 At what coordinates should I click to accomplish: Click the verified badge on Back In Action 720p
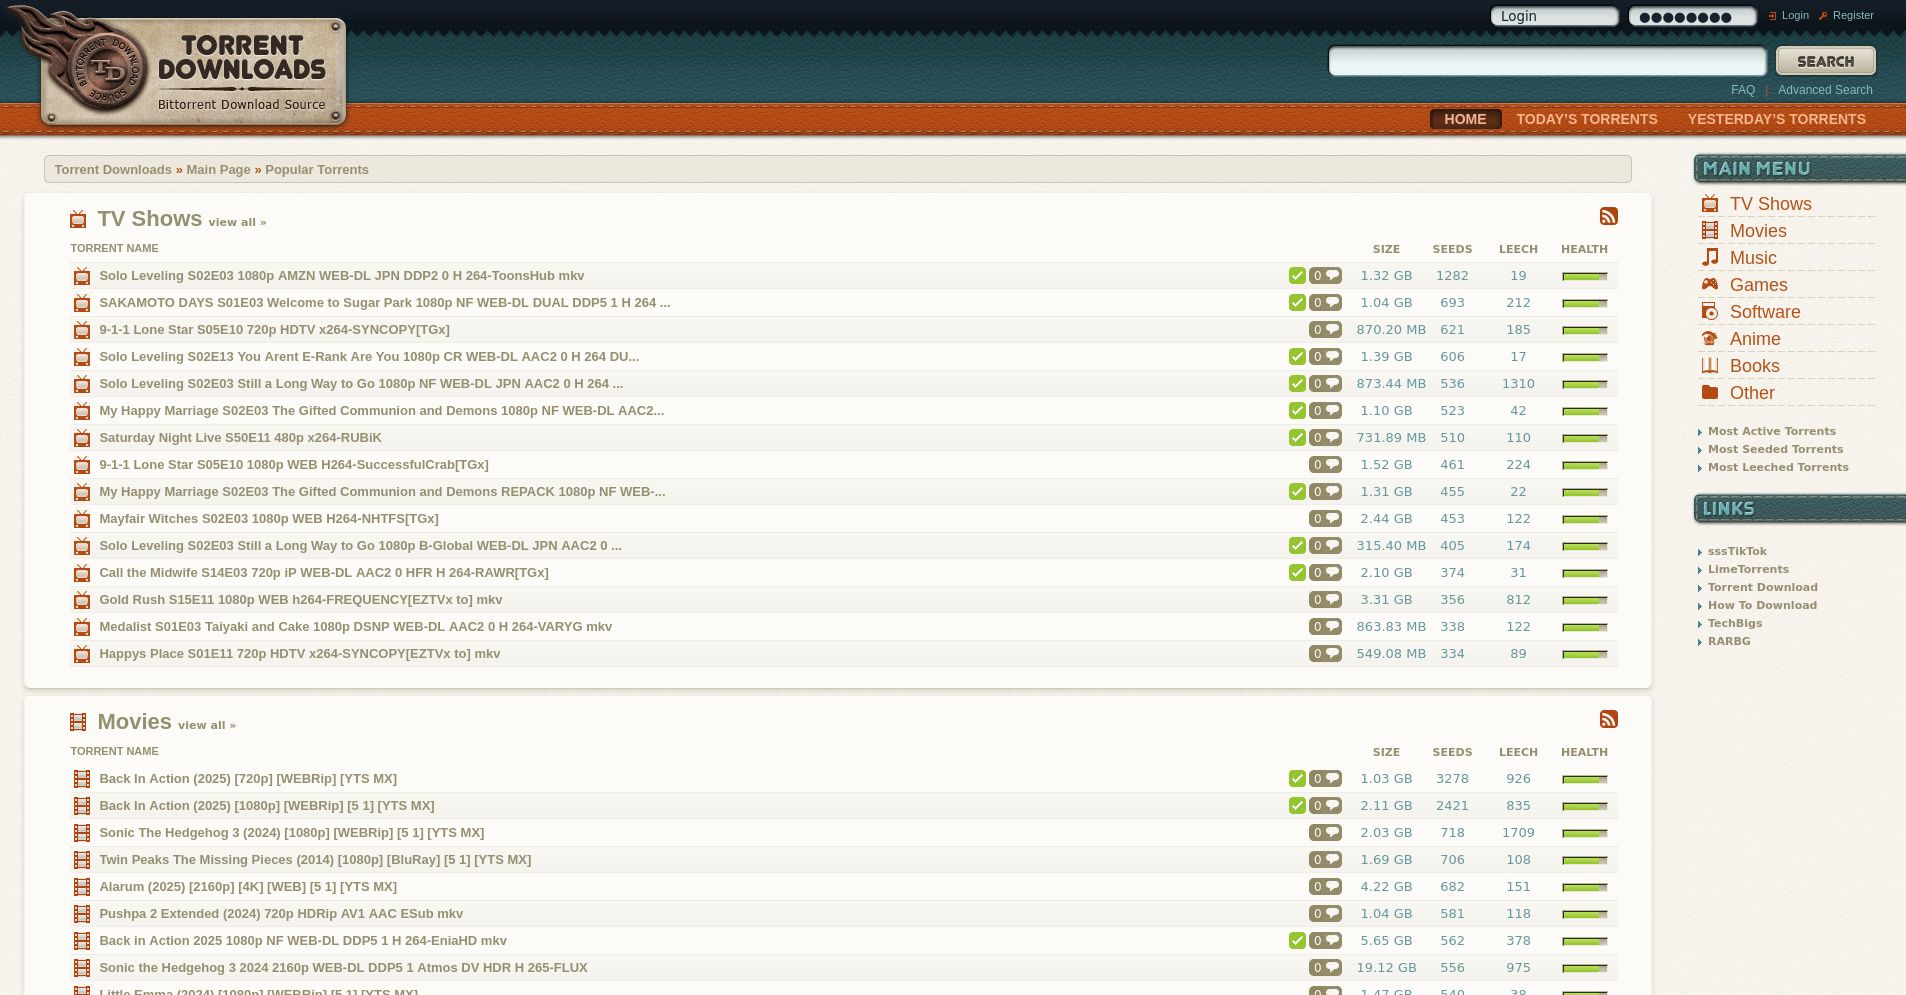1297,778
